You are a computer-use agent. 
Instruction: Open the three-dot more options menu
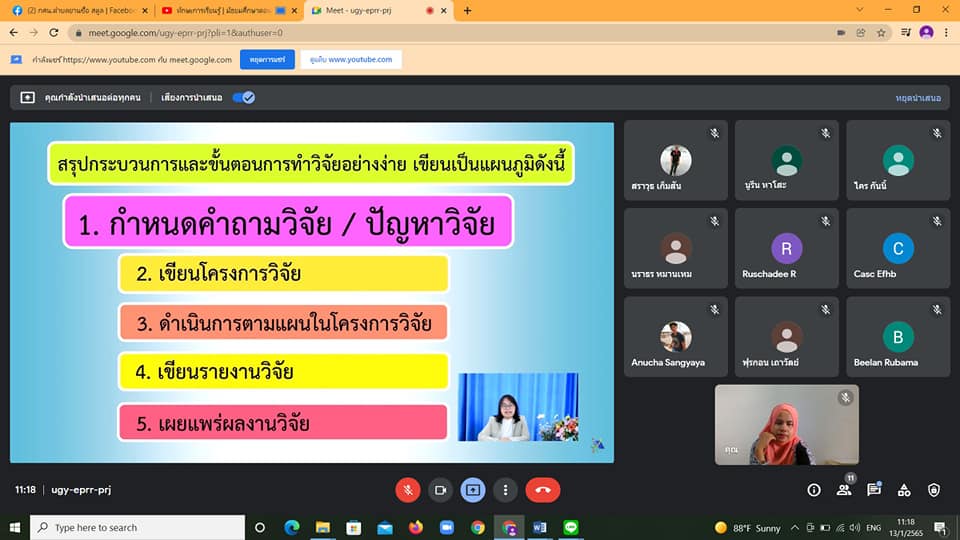point(506,490)
